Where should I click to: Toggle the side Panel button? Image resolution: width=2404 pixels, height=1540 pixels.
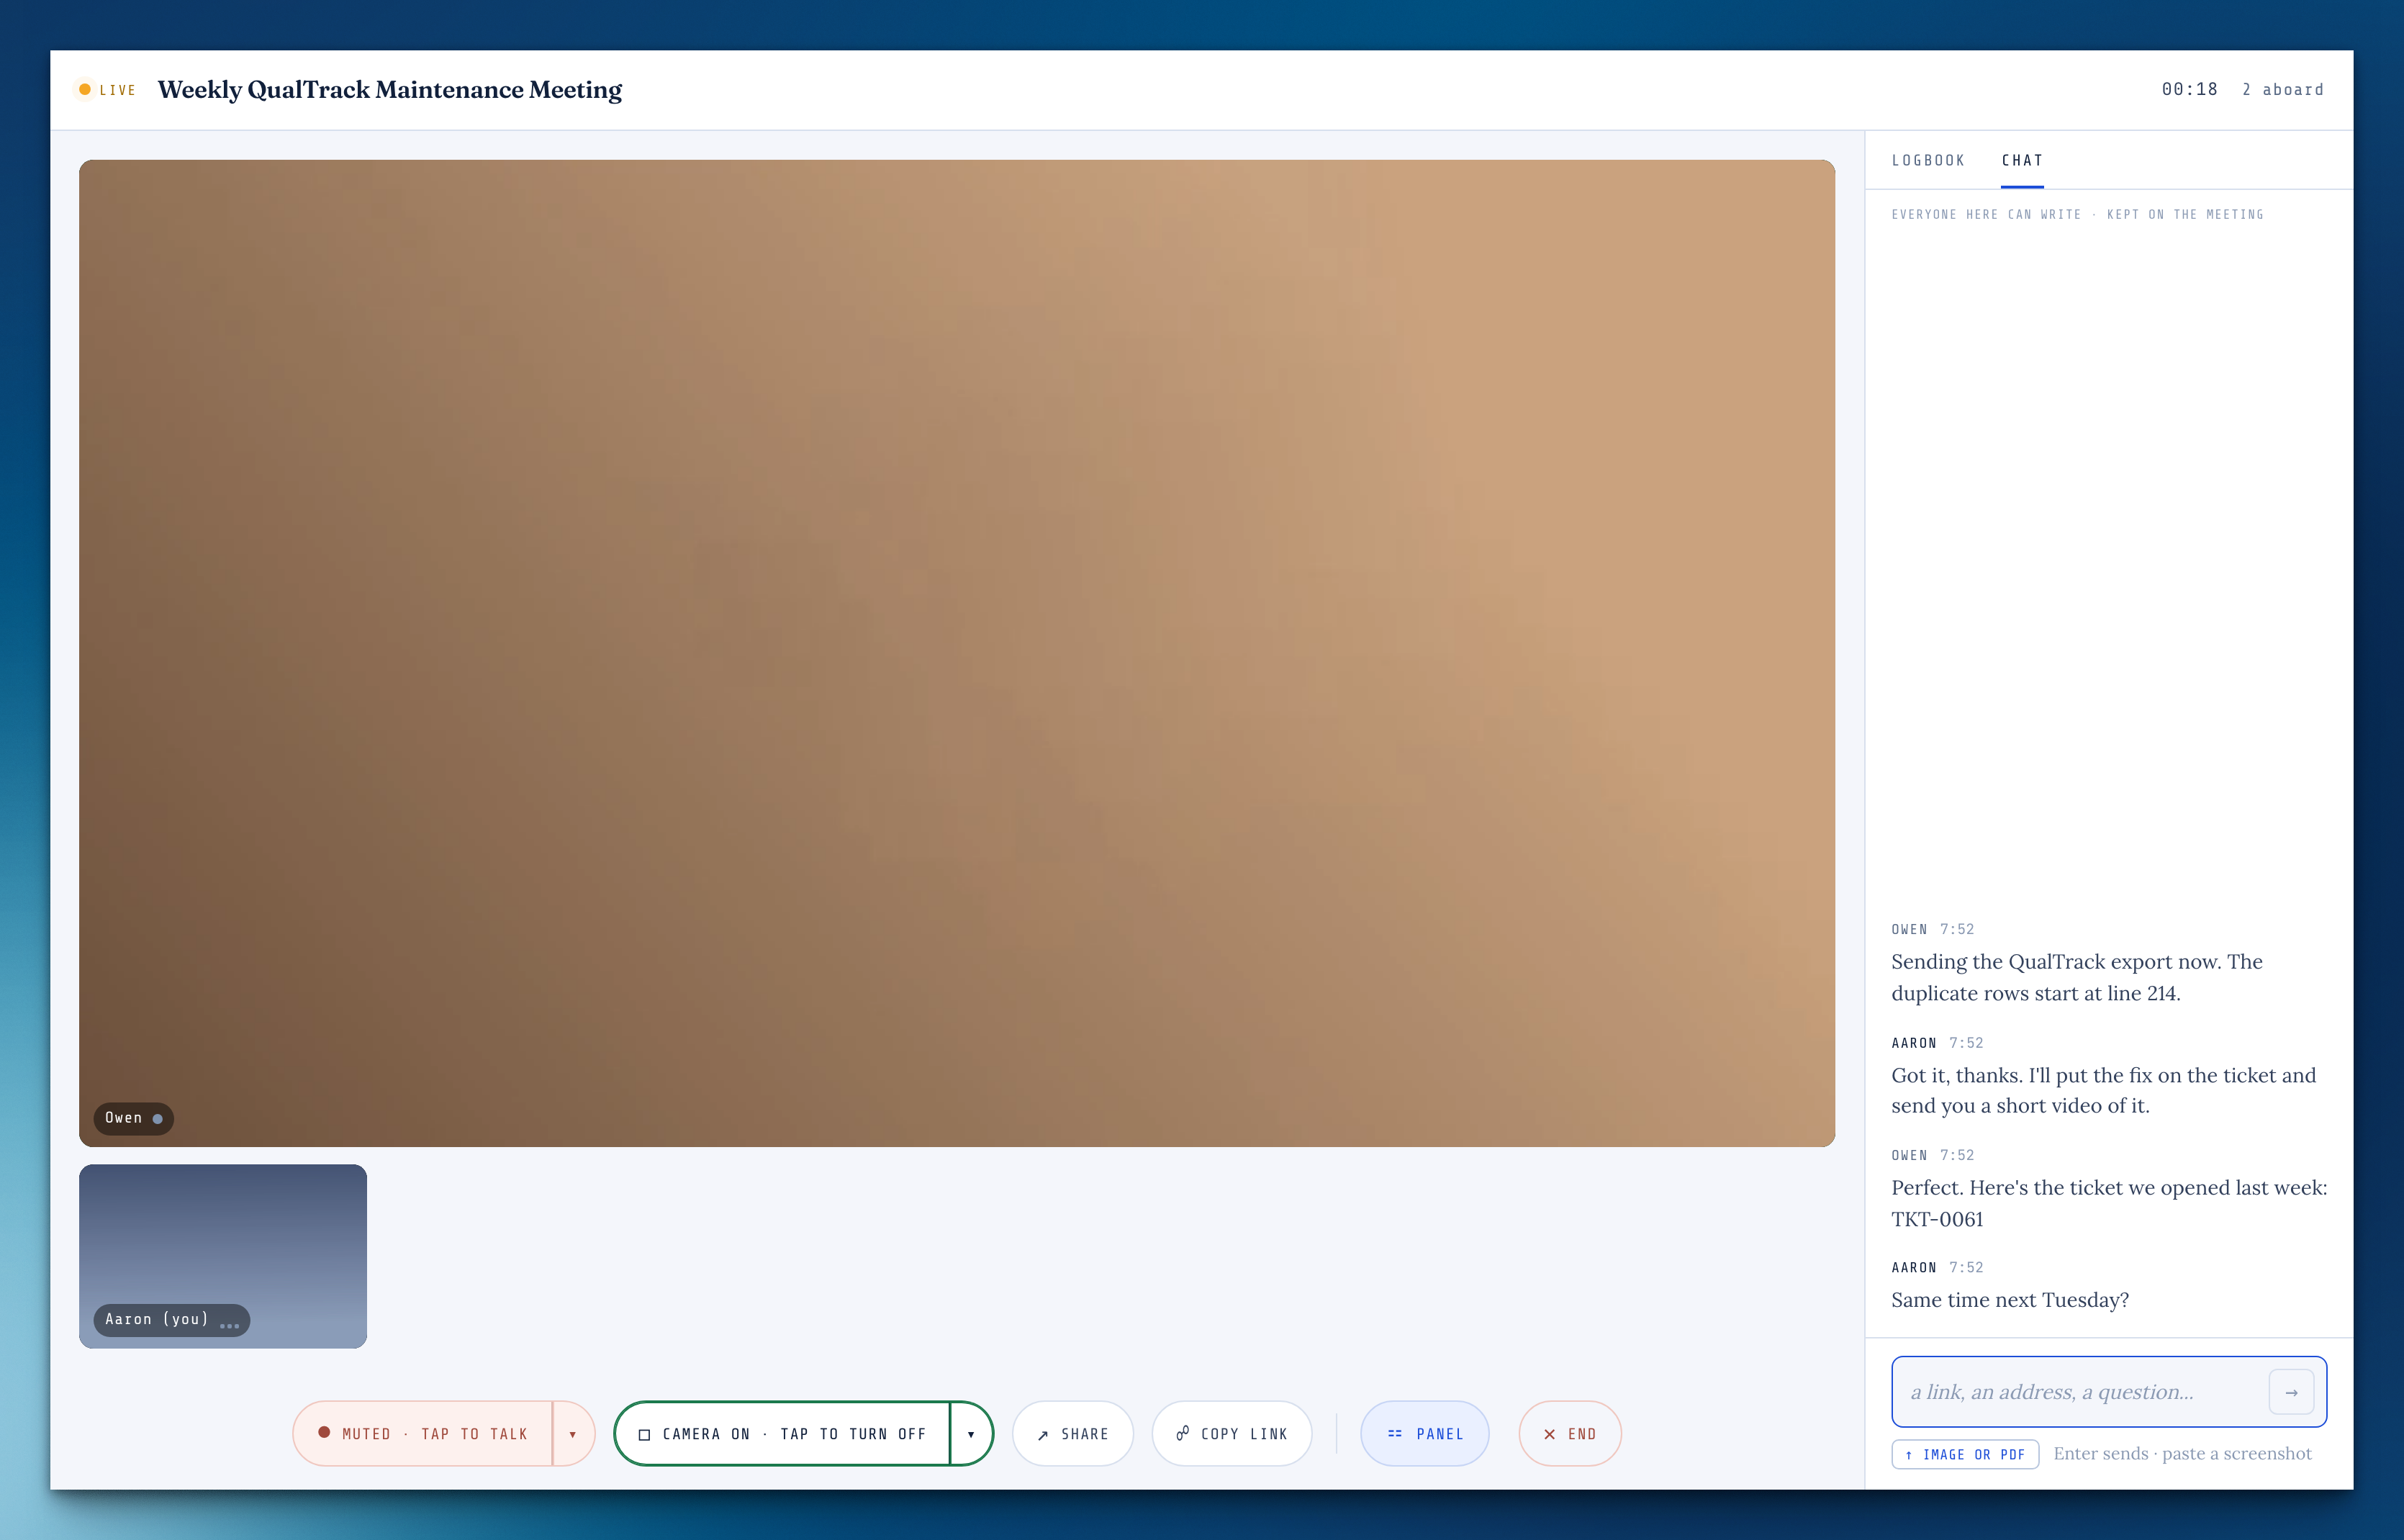(x=1425, y=1433)
